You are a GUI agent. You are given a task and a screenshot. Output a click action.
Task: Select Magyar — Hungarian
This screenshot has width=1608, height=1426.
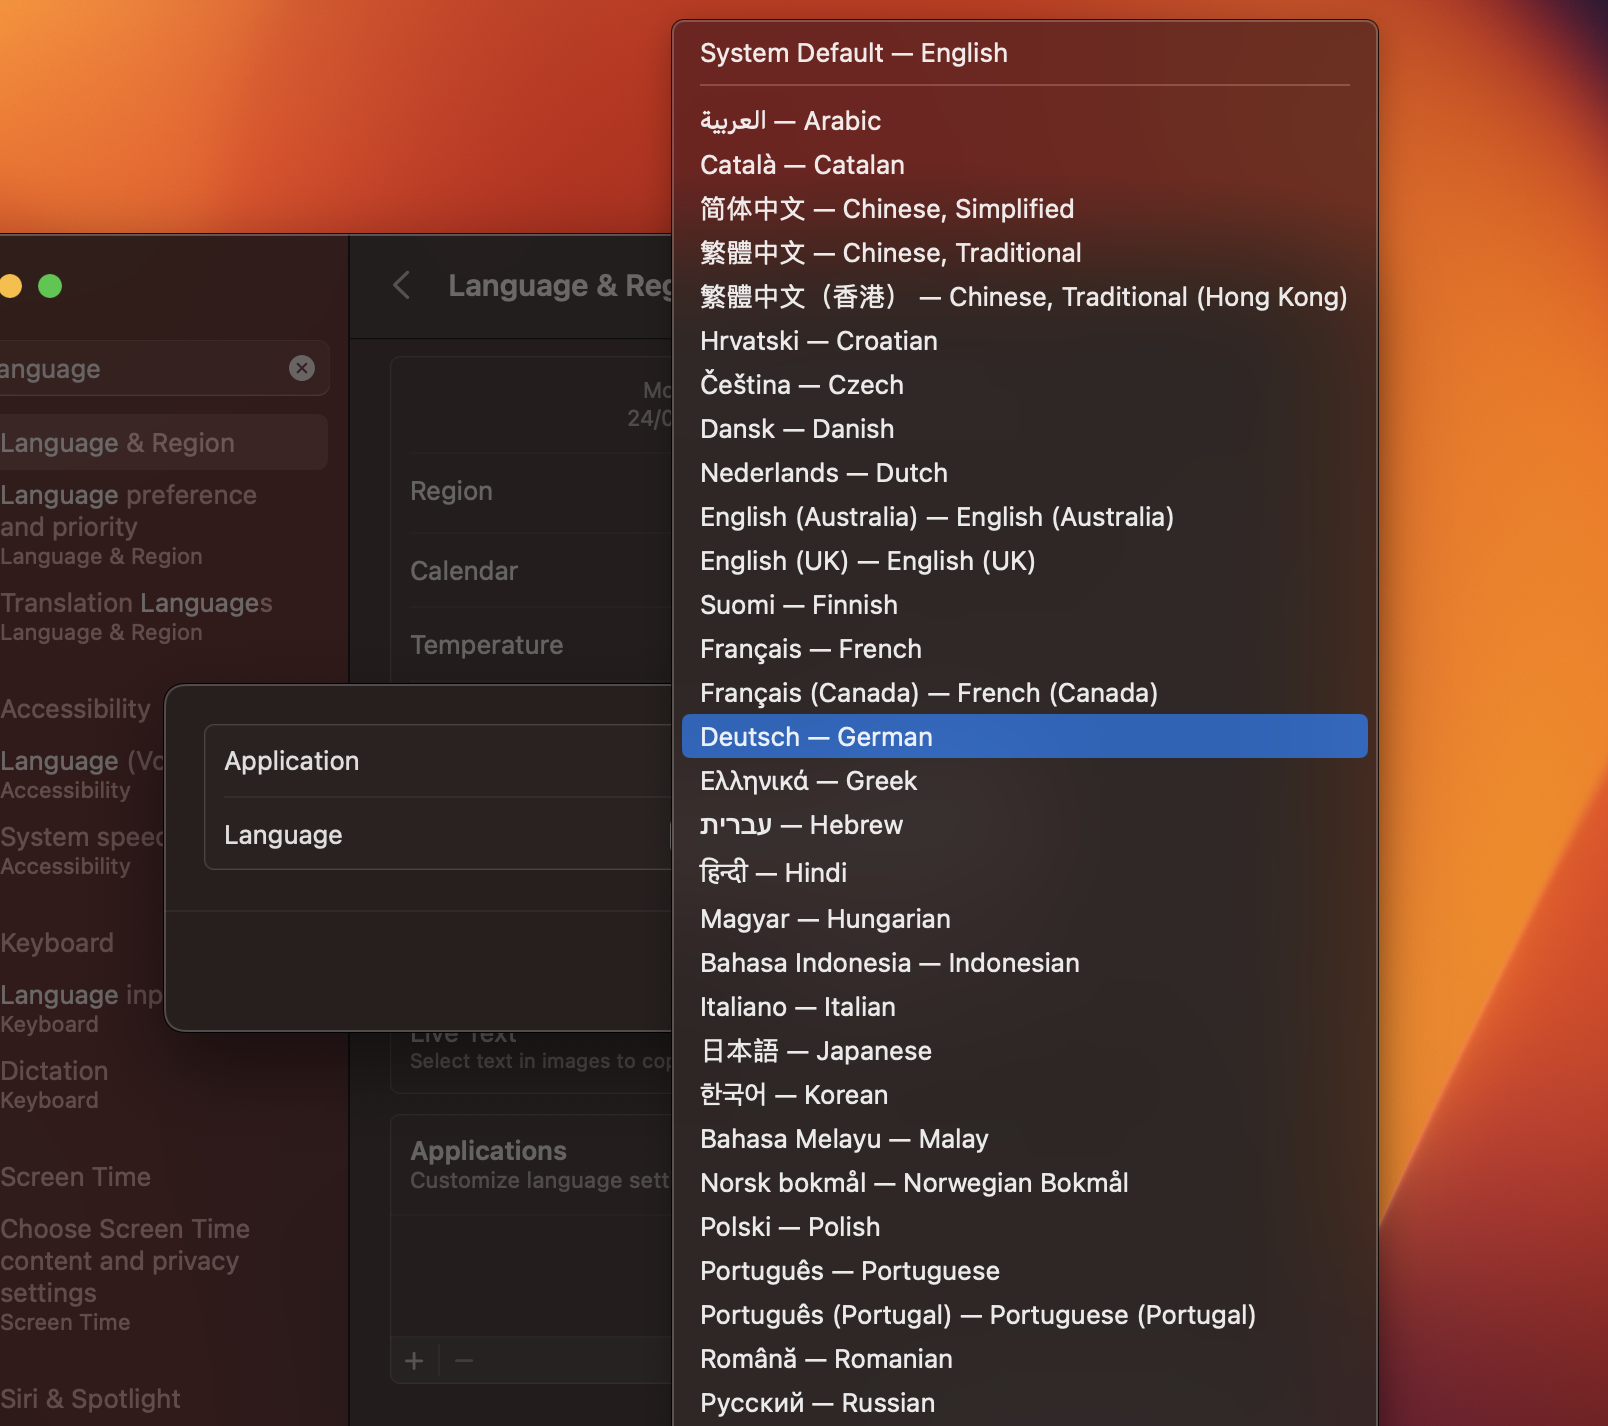coord(1024,919)
